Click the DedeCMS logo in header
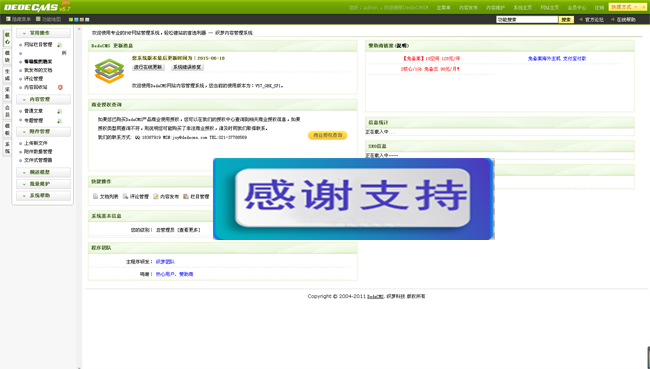 point(31,7)
